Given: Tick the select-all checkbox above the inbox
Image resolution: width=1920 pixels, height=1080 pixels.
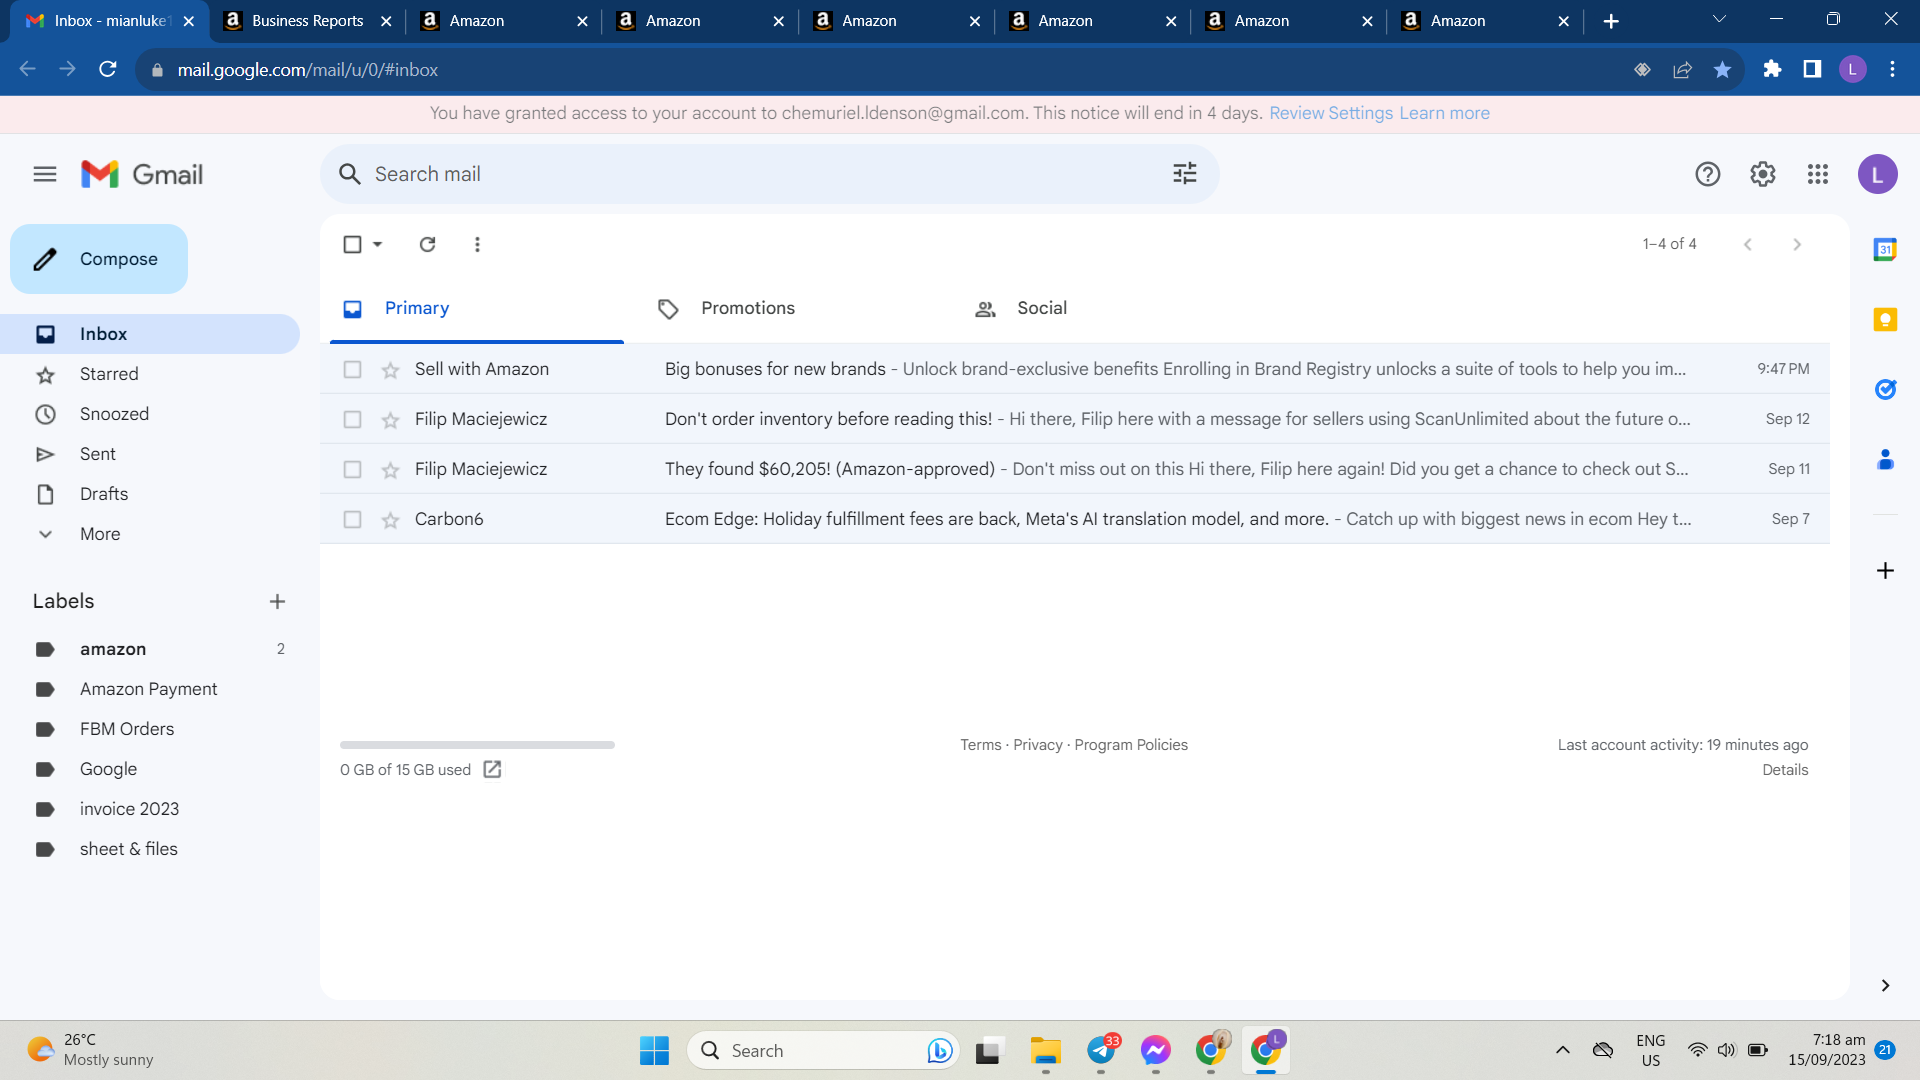Looking at the screenshot, I should 352,244.
